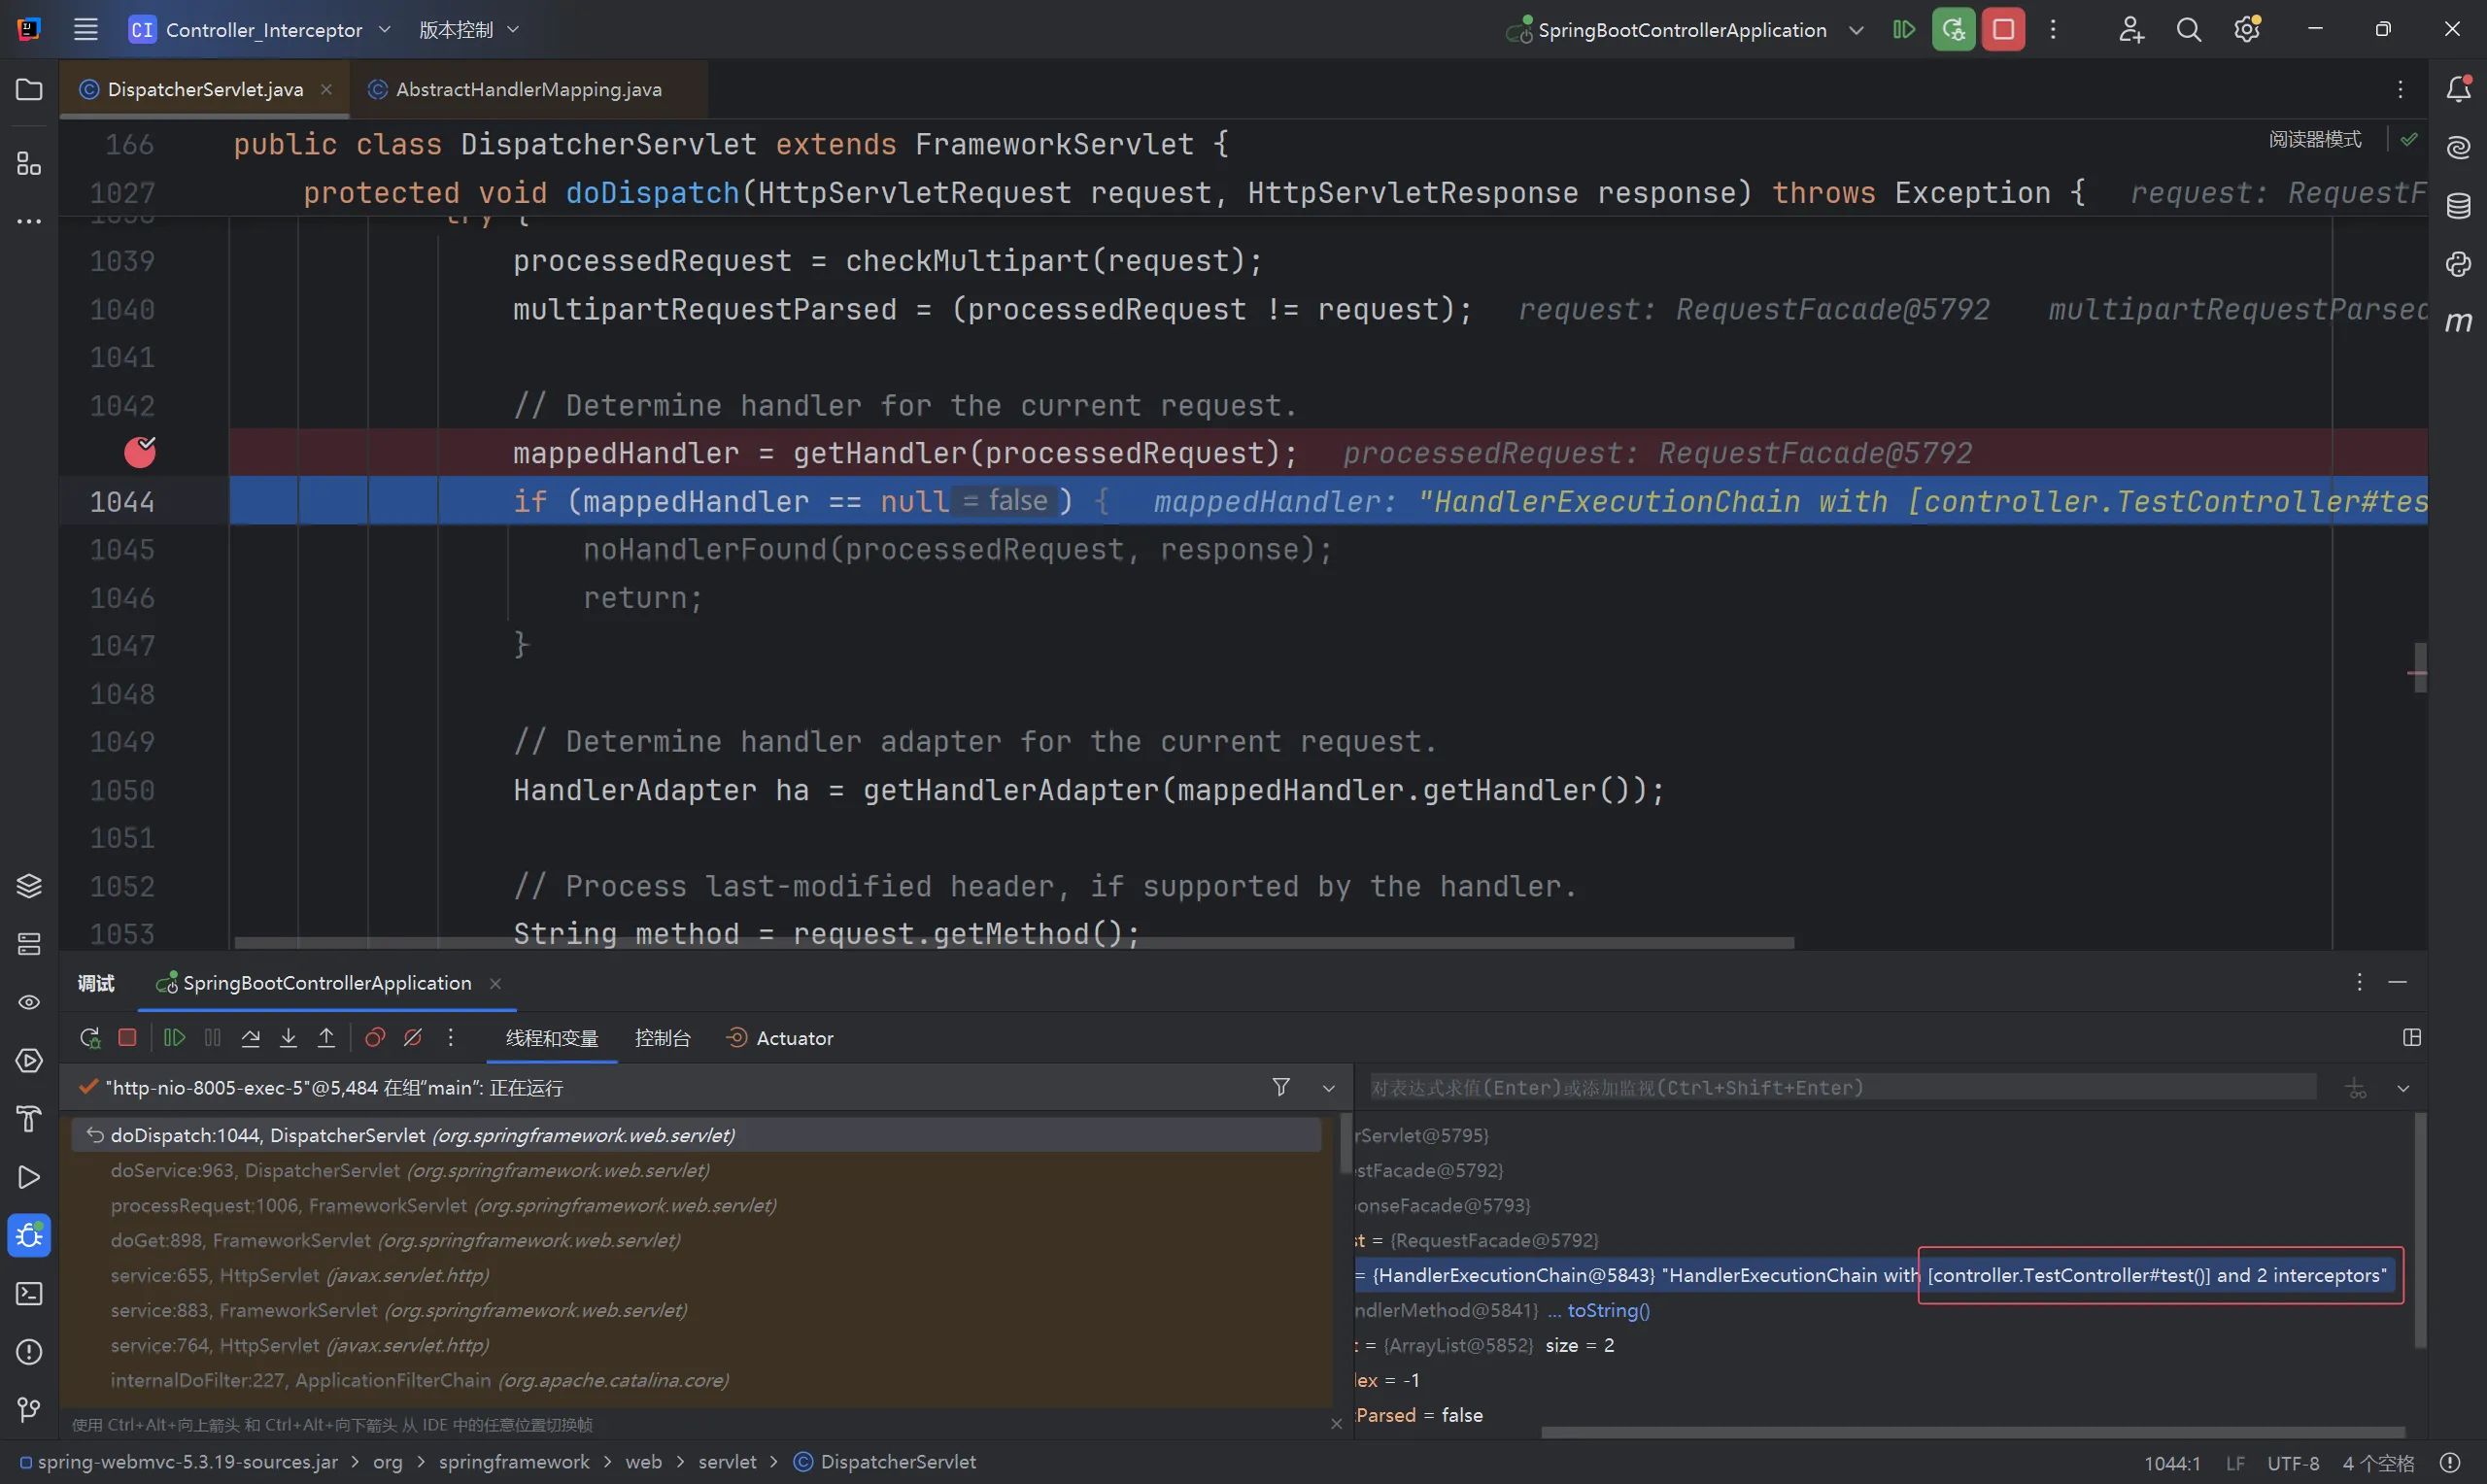Open the main hamburger menu
The height and width of the screenshot is (1484, 2487).
(x=86, y=29)
